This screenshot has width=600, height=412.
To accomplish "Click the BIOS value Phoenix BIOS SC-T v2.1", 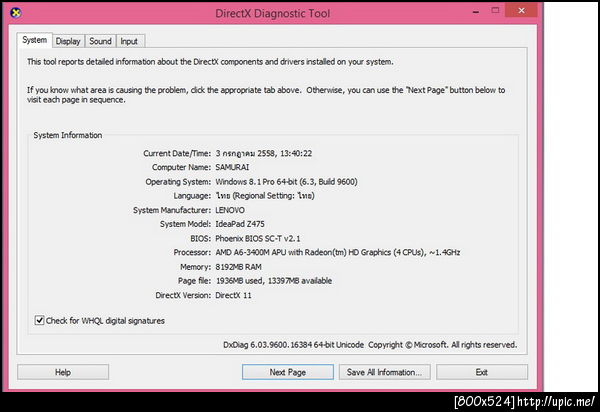I will tap(258, 238).
